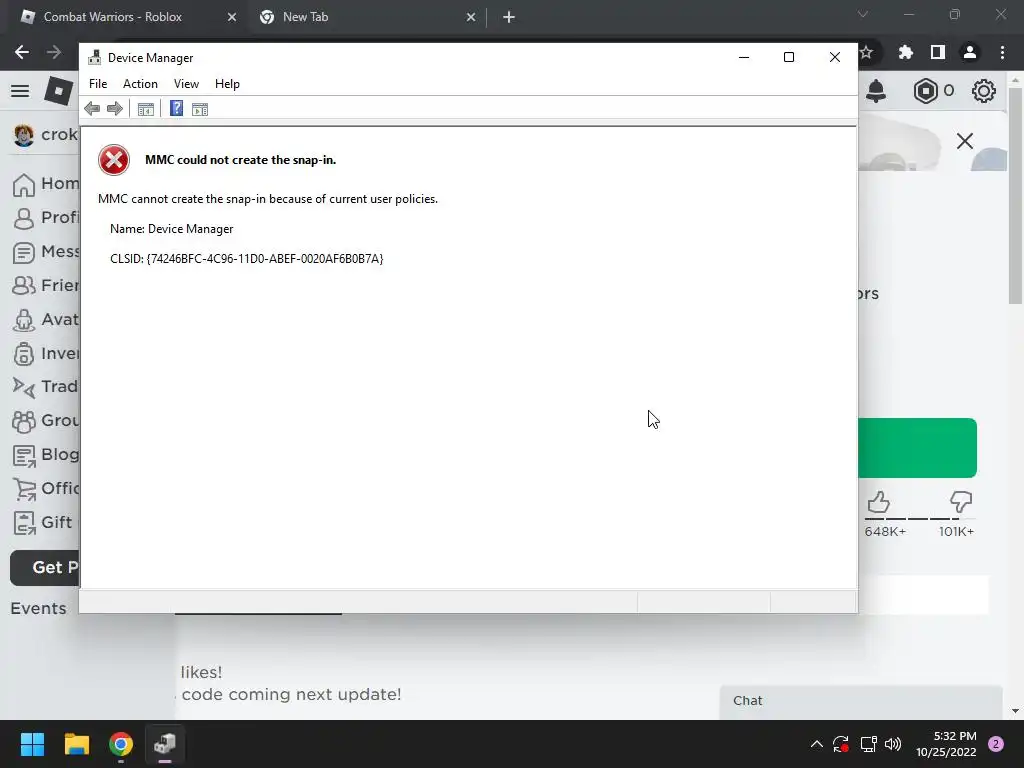The width and height of the screenshot is (1024, 768).
Task: Open File Explorer from the taskbar
Action: [x=76, y=744]
